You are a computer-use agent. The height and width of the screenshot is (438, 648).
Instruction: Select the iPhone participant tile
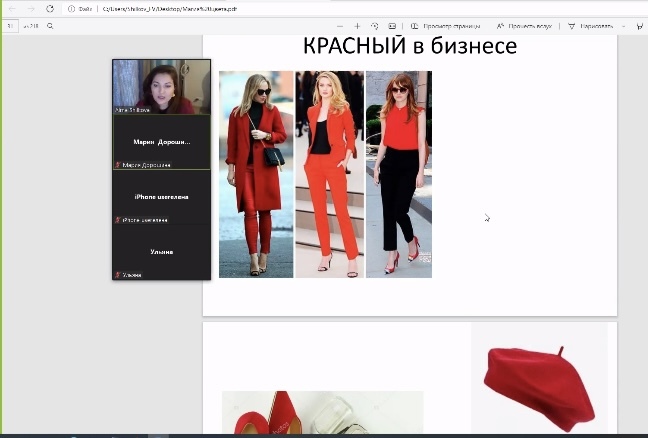pyautogui.click(x=161, y=197)
